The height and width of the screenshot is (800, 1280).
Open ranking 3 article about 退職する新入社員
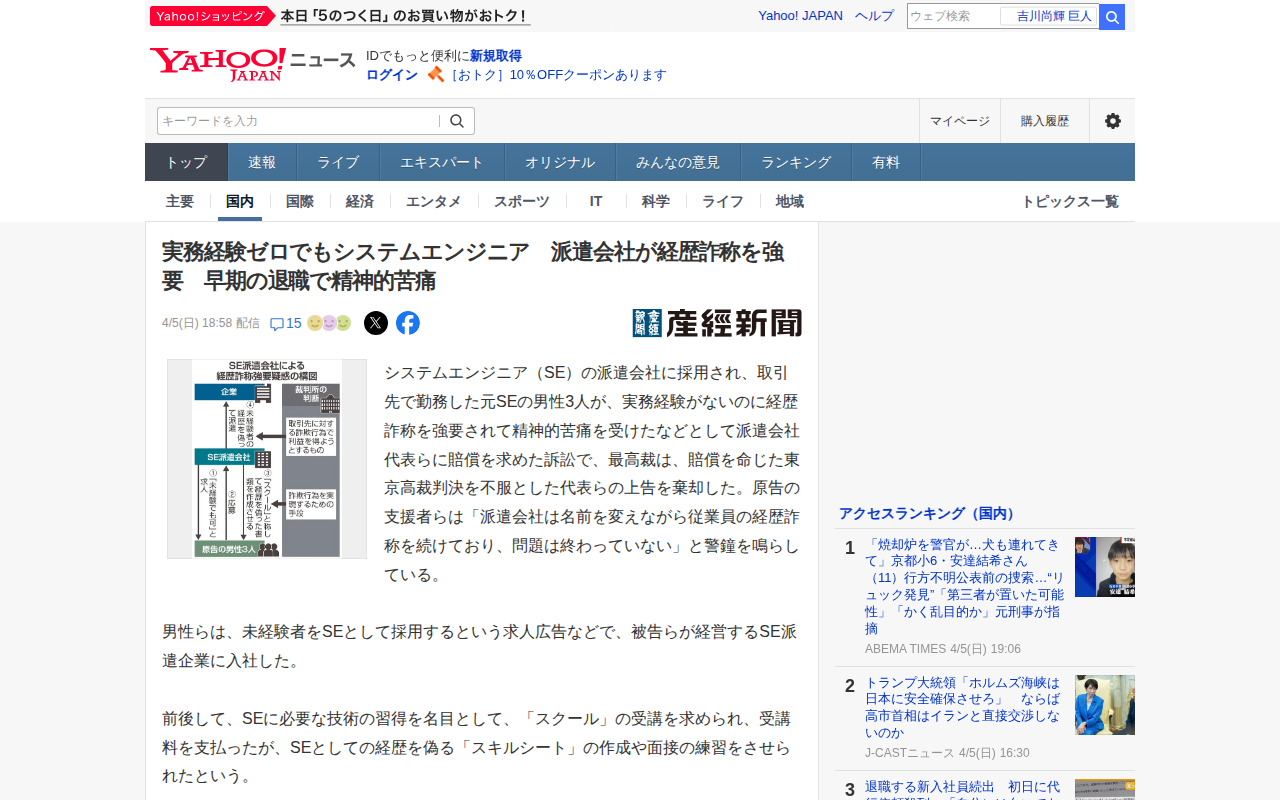[x=962, y=790]
